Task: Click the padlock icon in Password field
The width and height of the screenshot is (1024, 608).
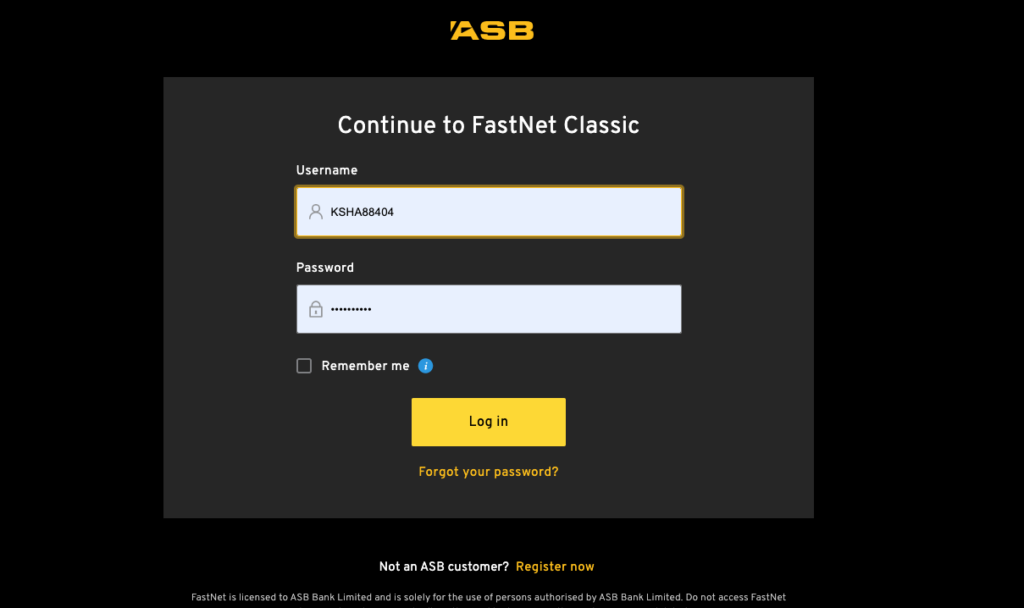Action: [316, 309]
